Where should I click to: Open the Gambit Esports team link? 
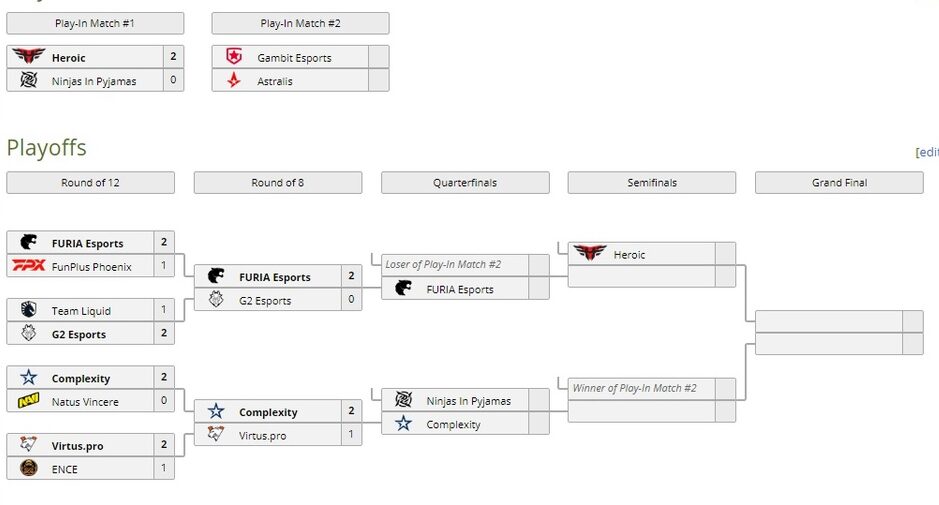pos(294,58)
